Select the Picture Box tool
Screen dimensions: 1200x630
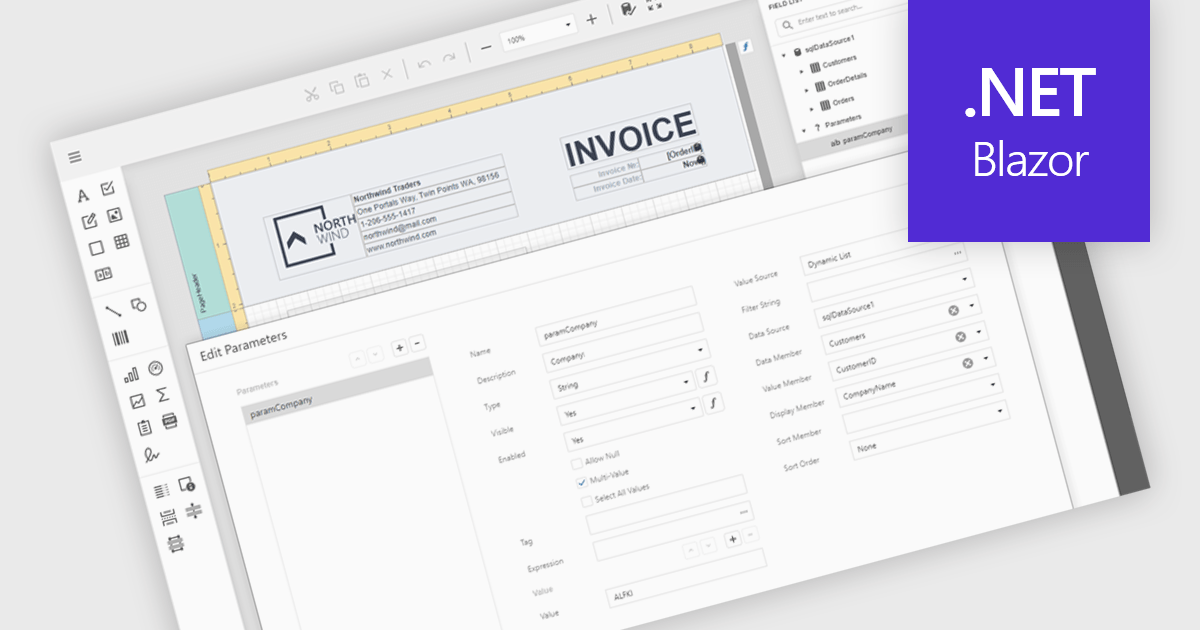tap(115, 214)
